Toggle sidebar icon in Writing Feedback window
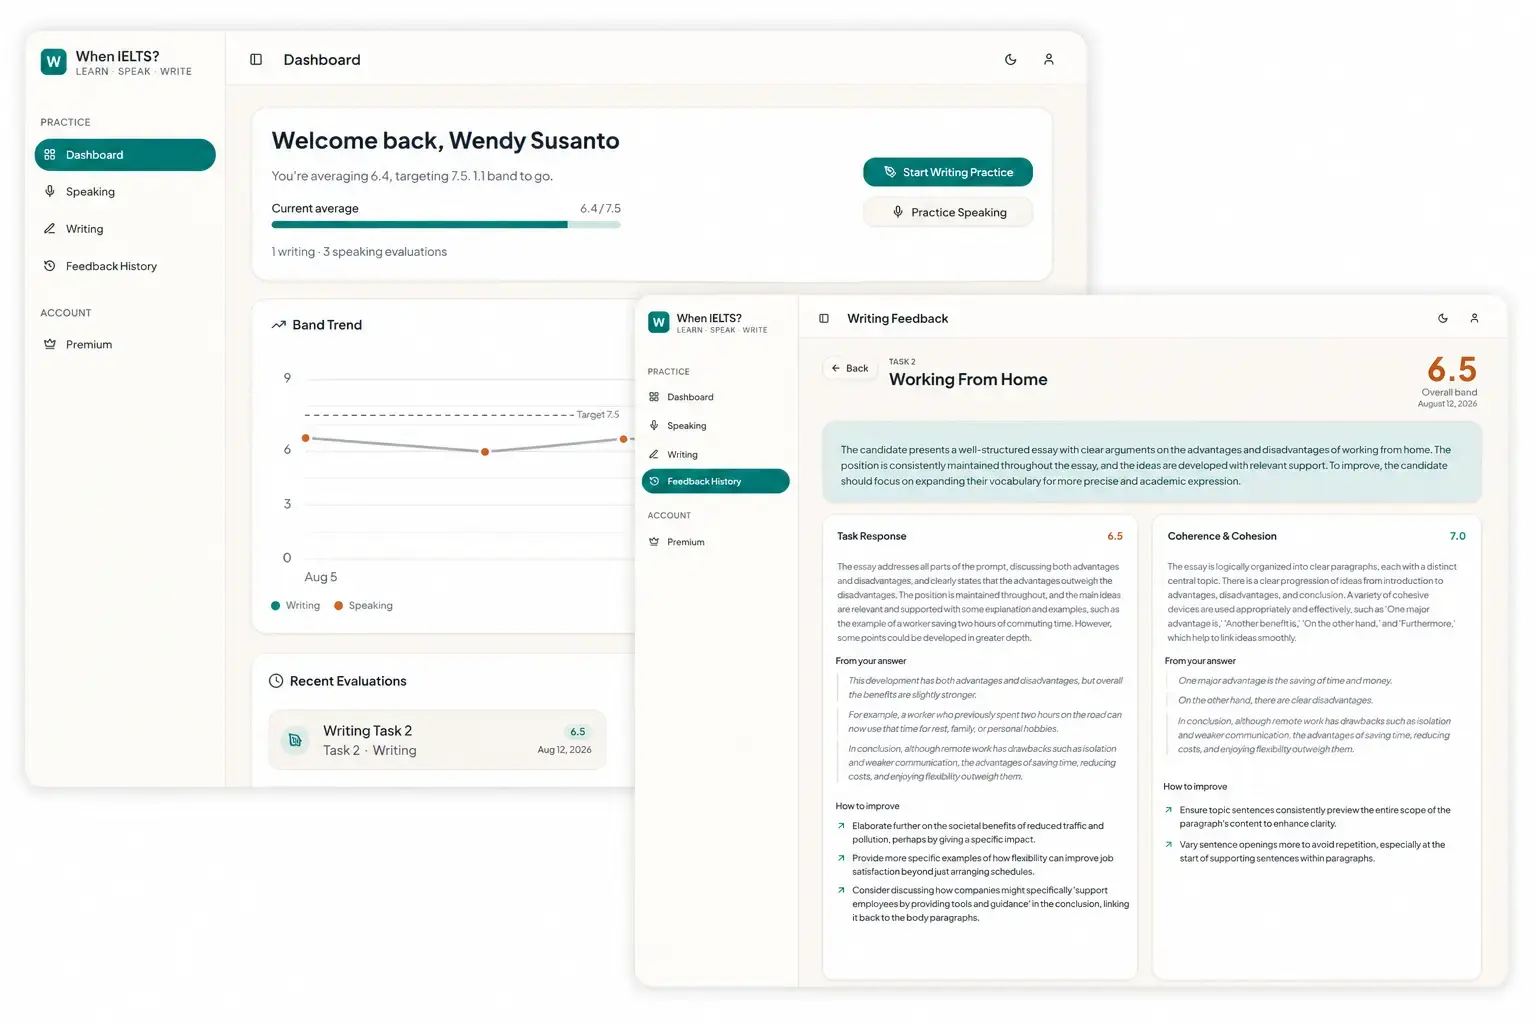The height and width of the screenshot is (1024, 1536). click(x=824, y=319)
